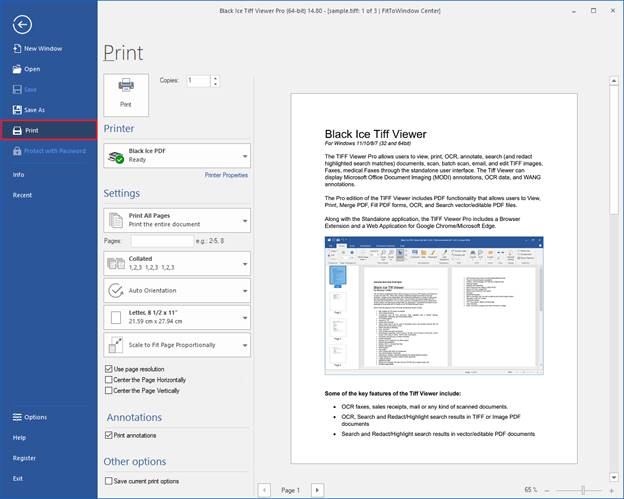This screenshot has height=499, width=624.
Task: Click the vertical scrollbar thumb
Action: (x=614, y=150)
